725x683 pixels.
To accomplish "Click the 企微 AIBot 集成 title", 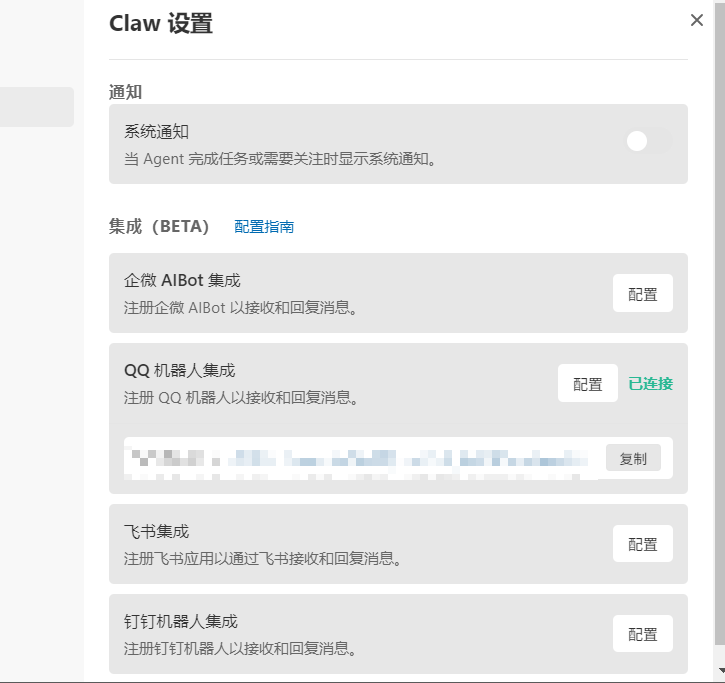I will click(182, 280).
